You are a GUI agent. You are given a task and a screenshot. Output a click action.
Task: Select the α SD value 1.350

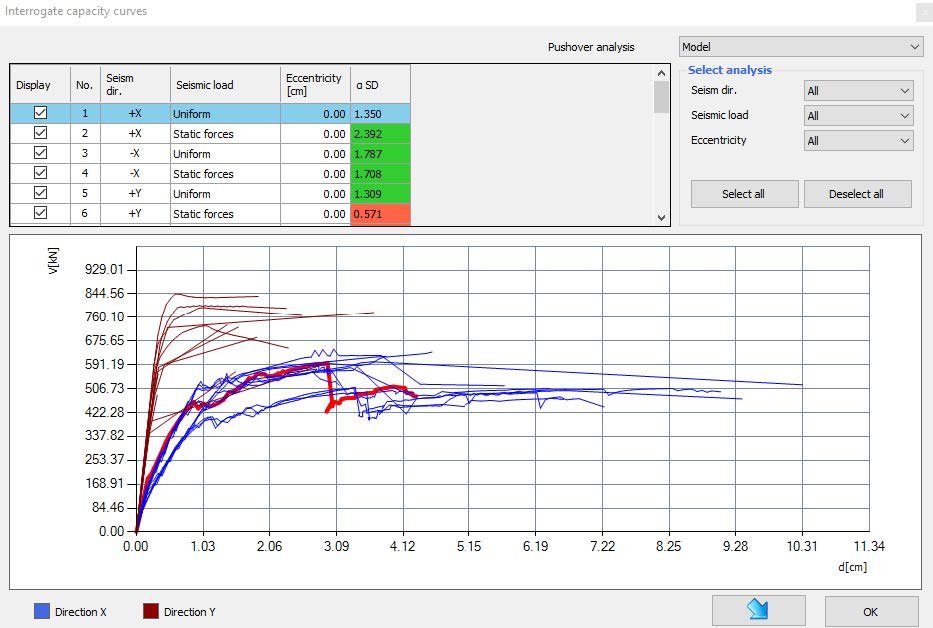(x=380, y=114)
